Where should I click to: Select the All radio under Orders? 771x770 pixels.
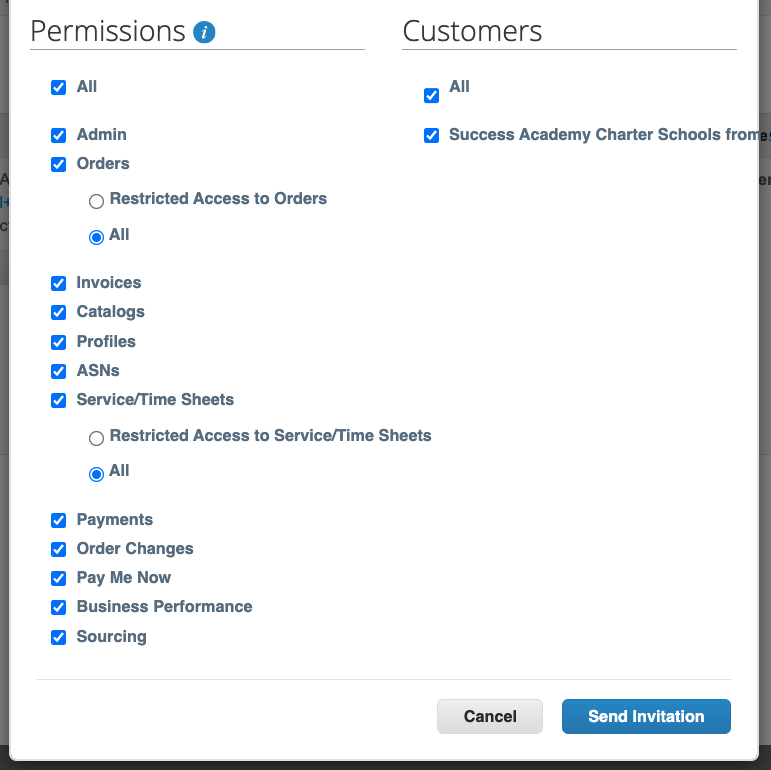click(x=97, y=237)
